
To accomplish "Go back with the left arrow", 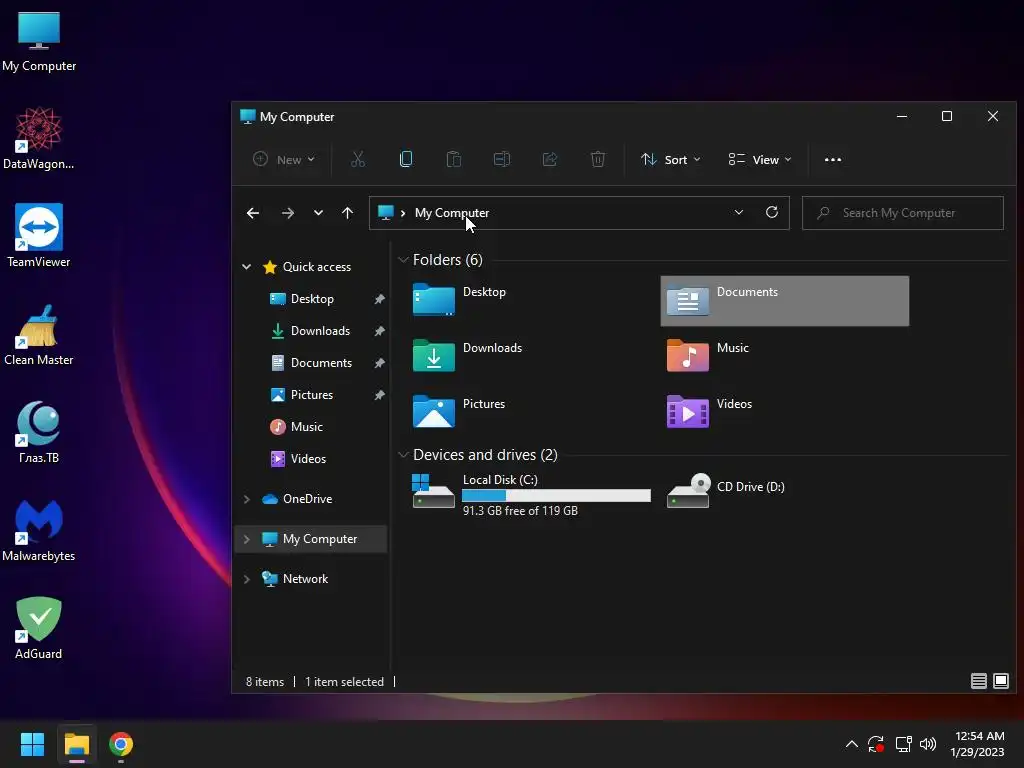I will tap(253, 213).
